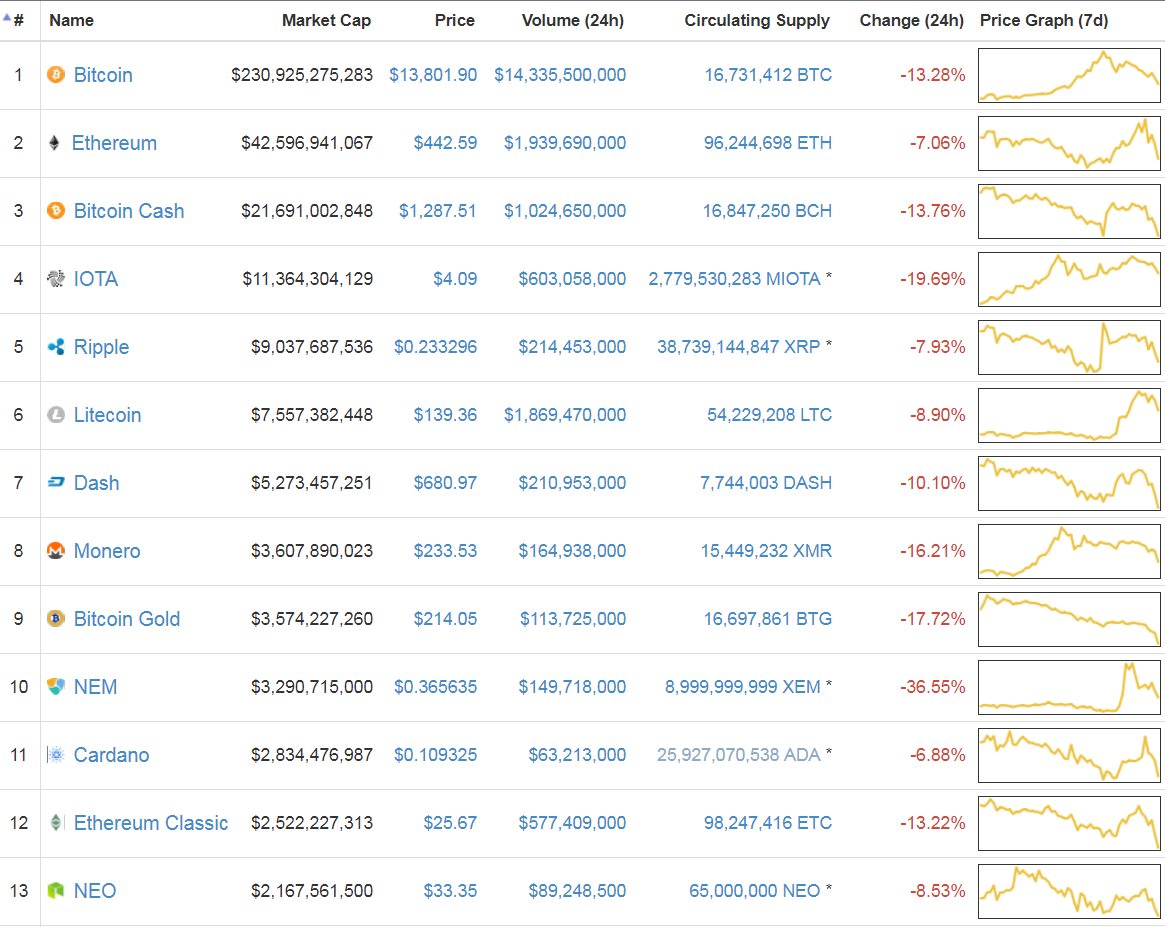The image size is (1165, 927).
Task: Open Ethereum 7d price graph
Action: [x=1069, y=143]
